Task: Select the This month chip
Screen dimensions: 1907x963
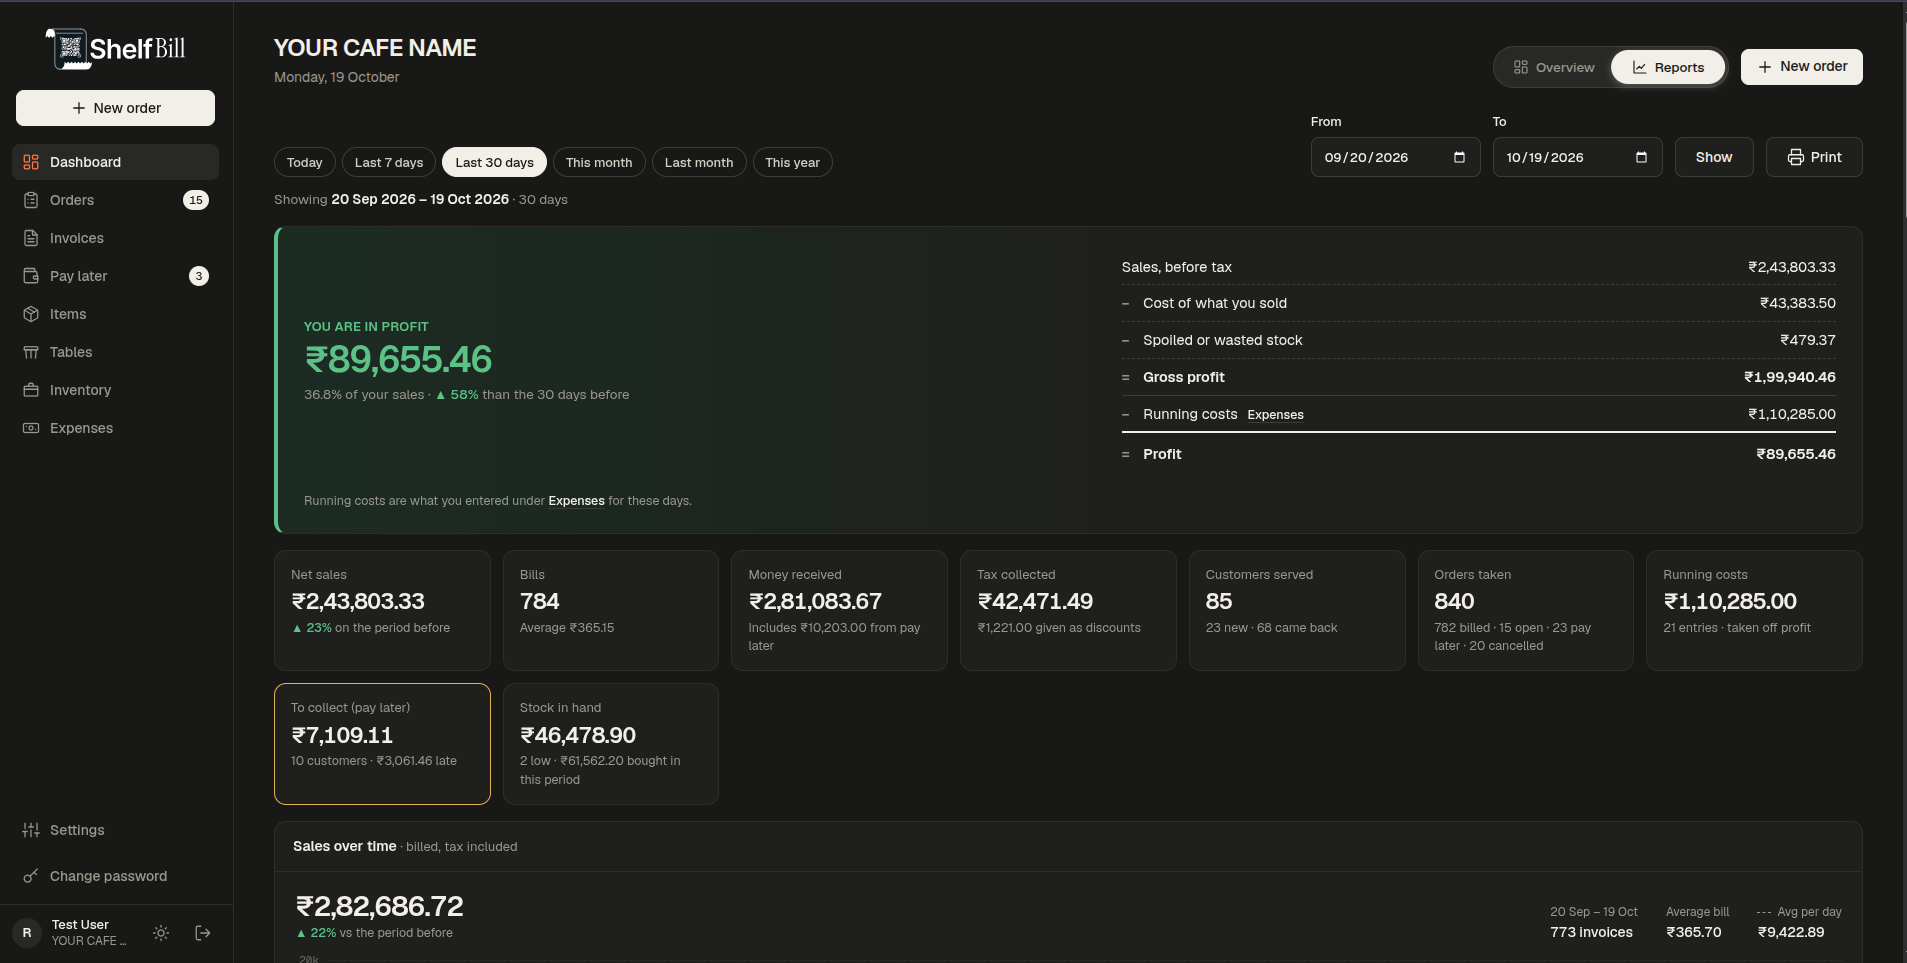Action: [599, 162]
